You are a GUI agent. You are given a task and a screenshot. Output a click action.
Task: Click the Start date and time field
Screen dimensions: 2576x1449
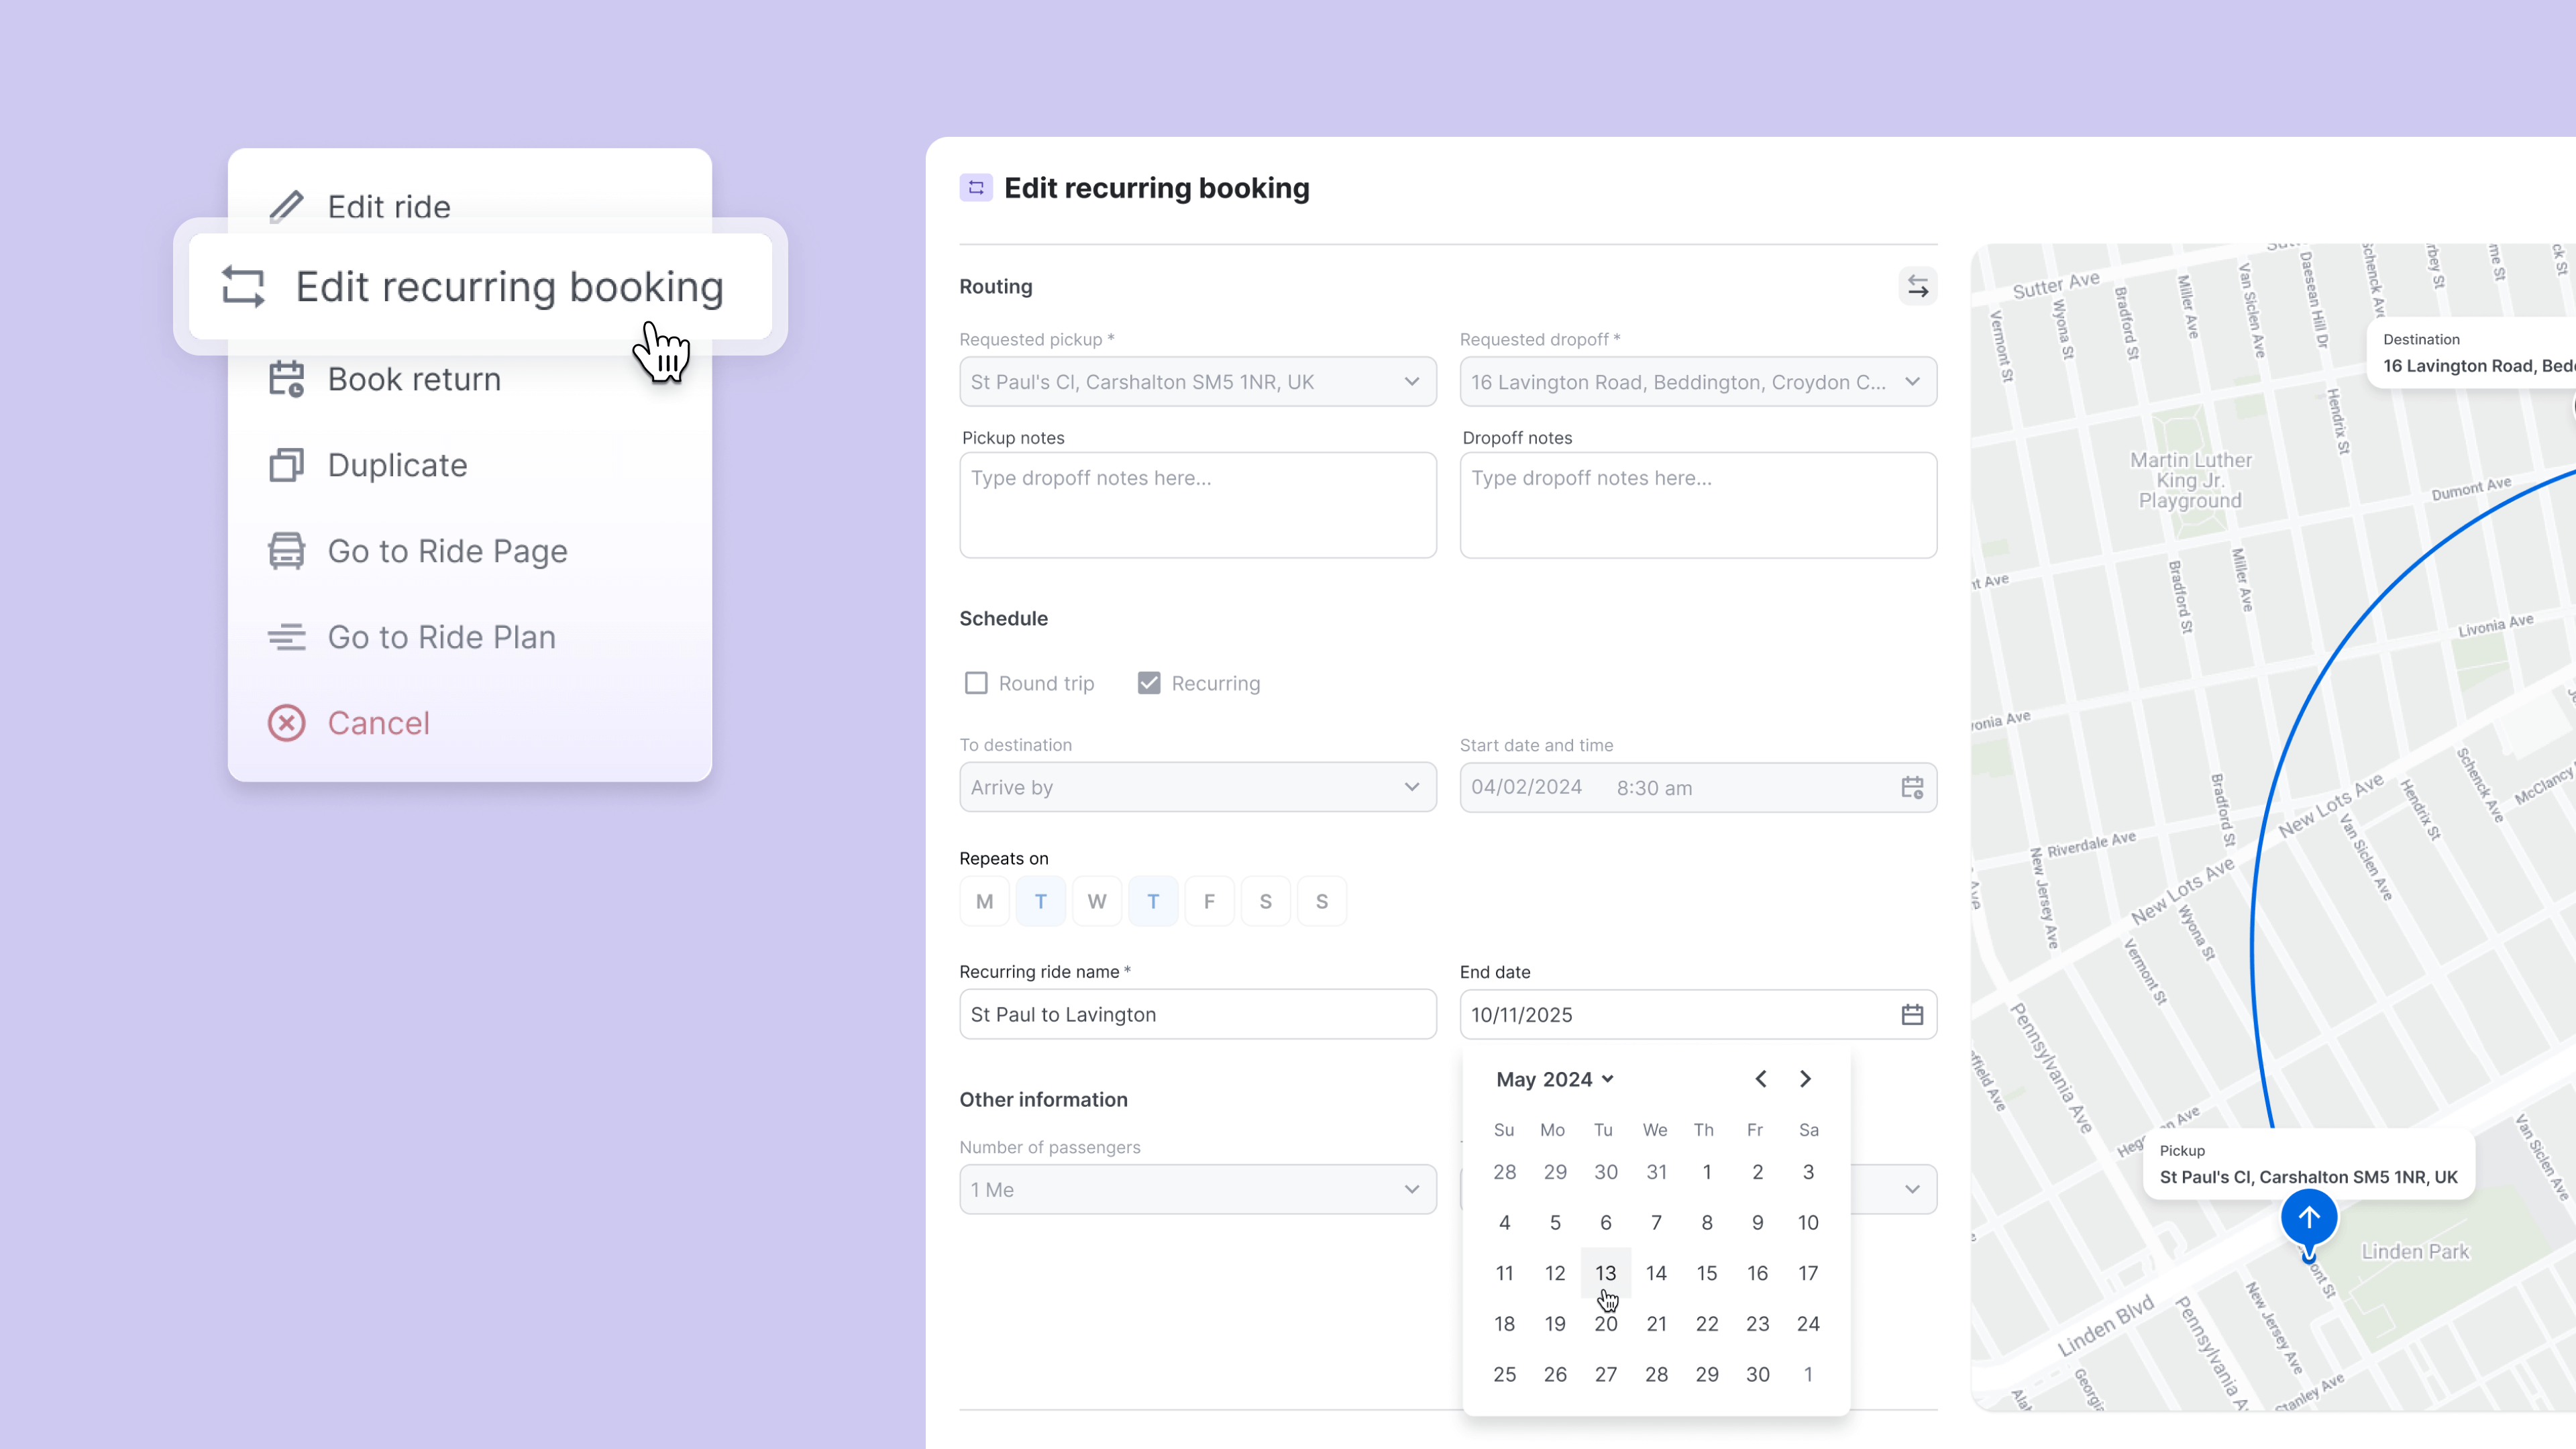(x=1698, y=788)
